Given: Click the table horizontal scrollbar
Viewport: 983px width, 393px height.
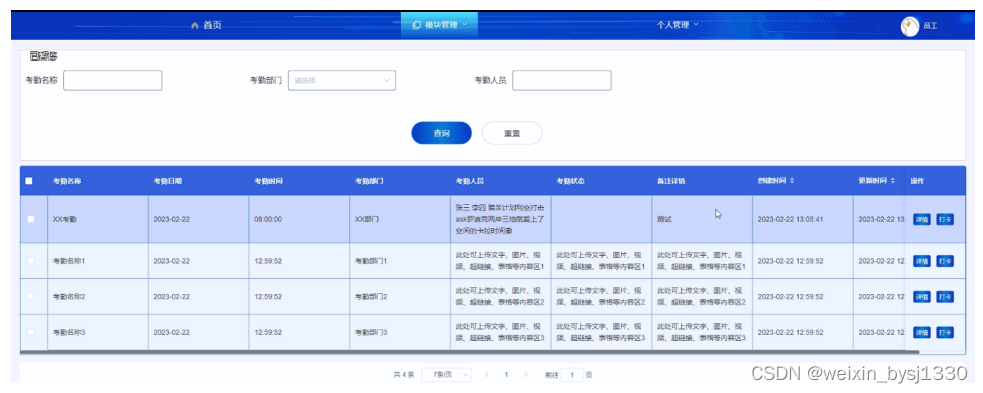Looking at the screenshot, I should [x=470, y=352].
